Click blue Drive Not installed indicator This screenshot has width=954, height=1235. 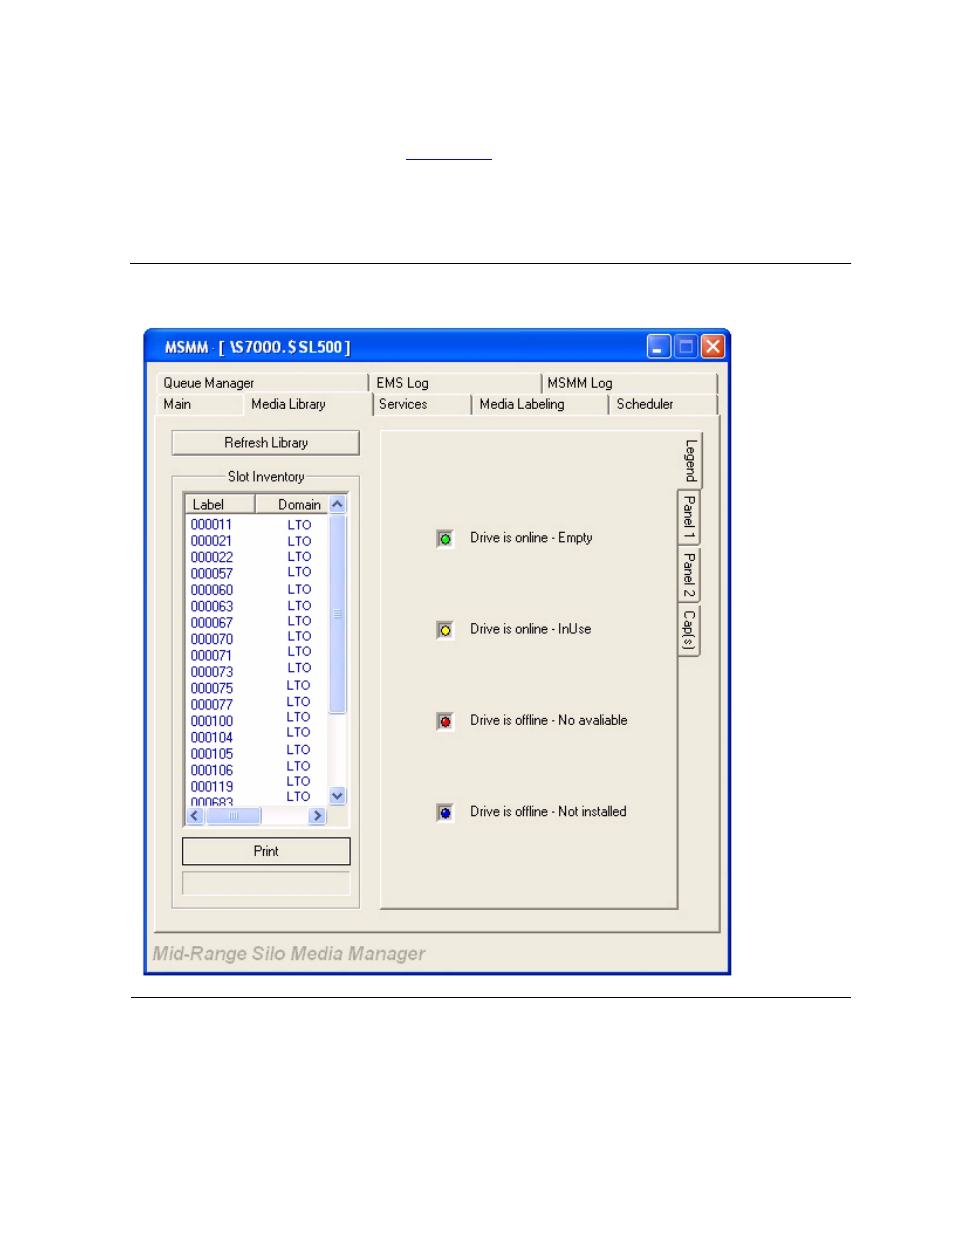445,812
